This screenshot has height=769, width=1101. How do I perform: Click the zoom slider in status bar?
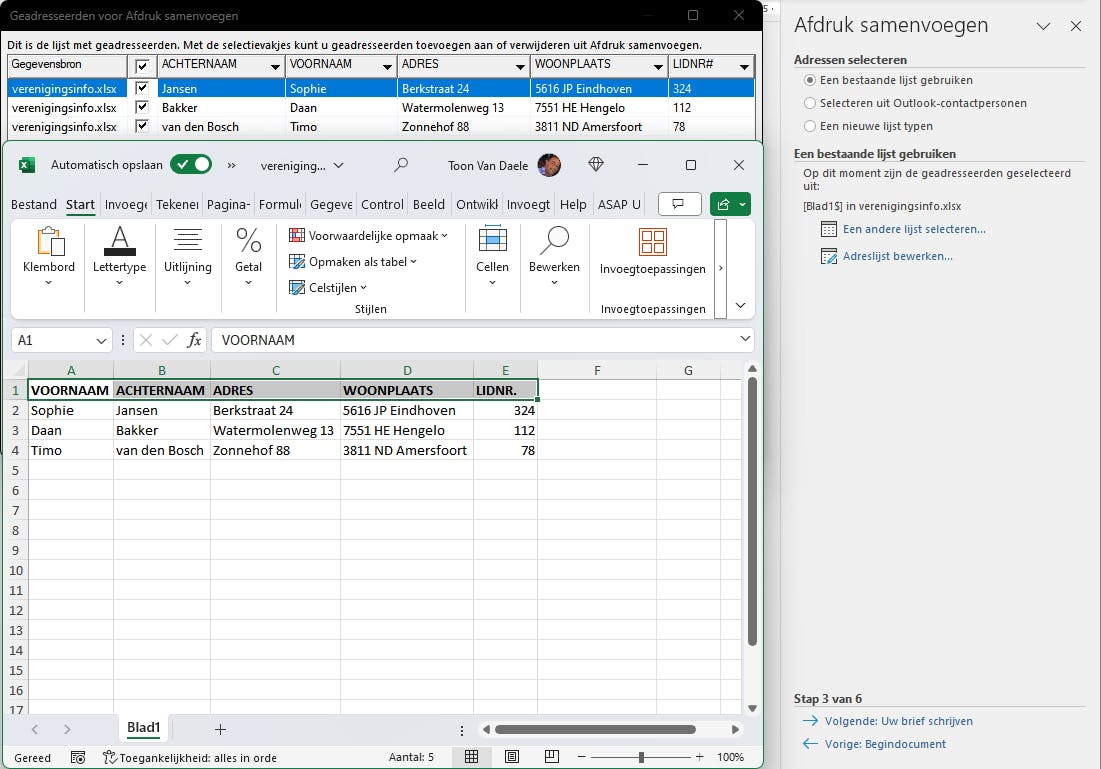tap(641, 757)
